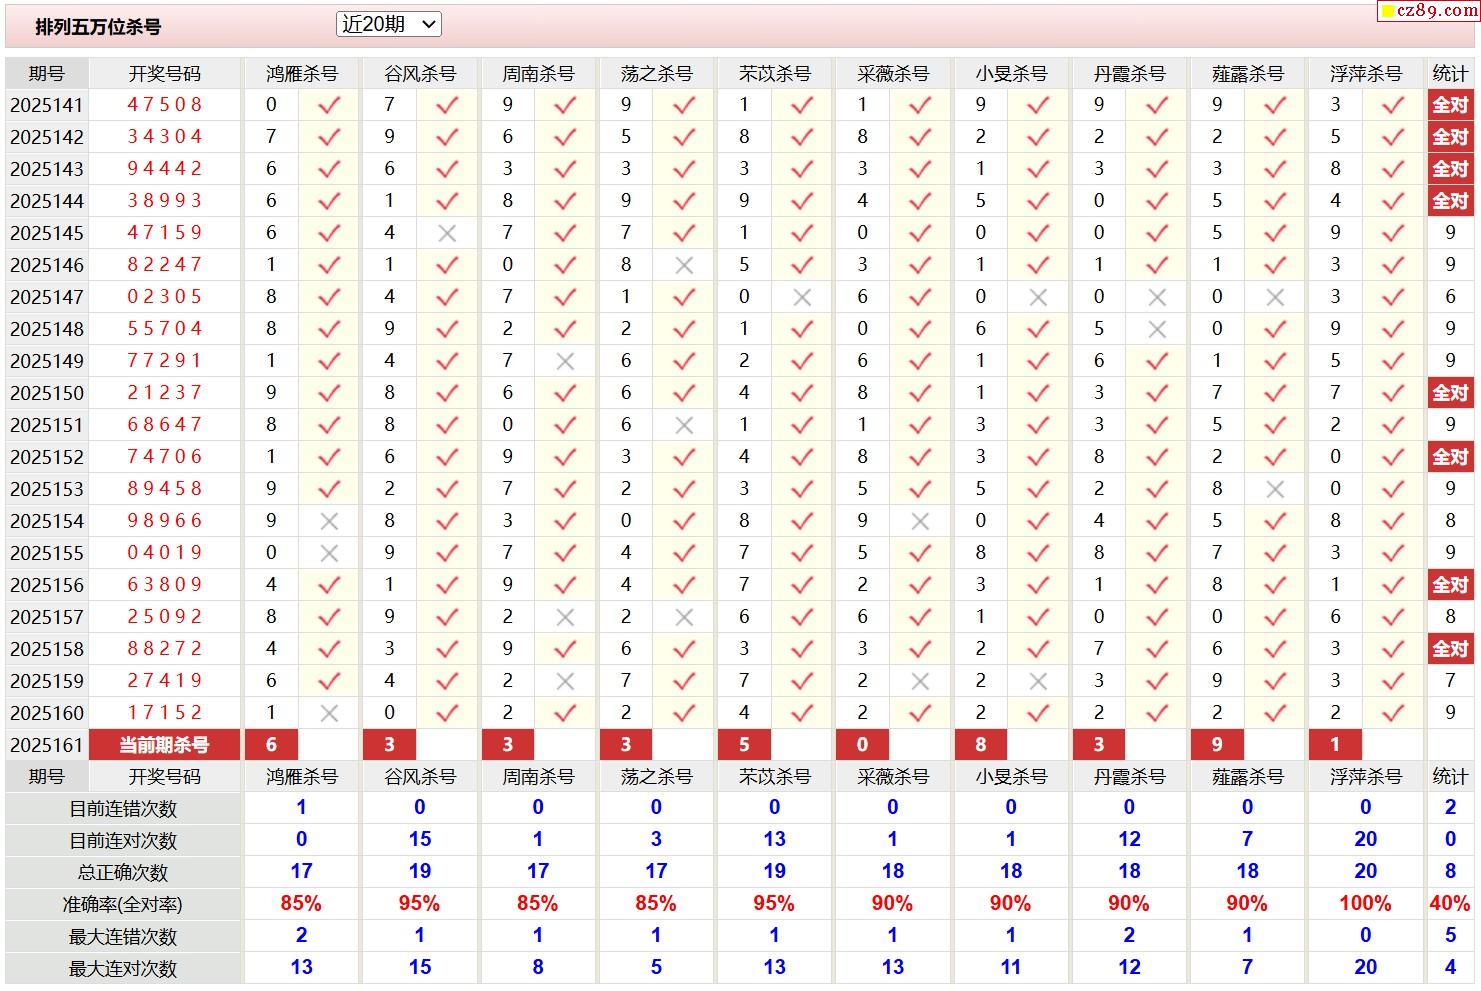Viewport: 1481px width, 991px height.
Task: Click the check mark for 浮萍杀号 in row 2025141
Action: coord(1393,104)
